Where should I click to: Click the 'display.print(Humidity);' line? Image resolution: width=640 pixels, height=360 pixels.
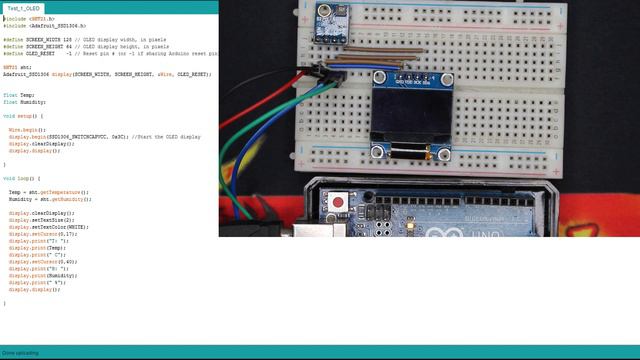(x=43, y=276)
